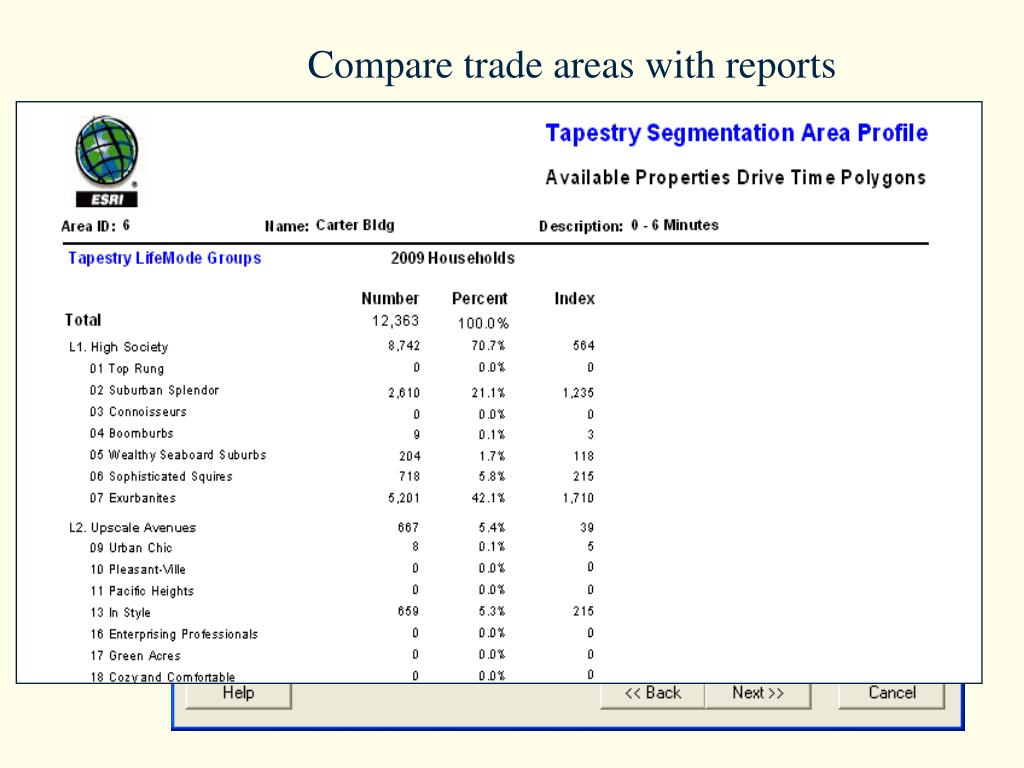Select Sophisticated Squires percent 5.8%

(492, 476)
